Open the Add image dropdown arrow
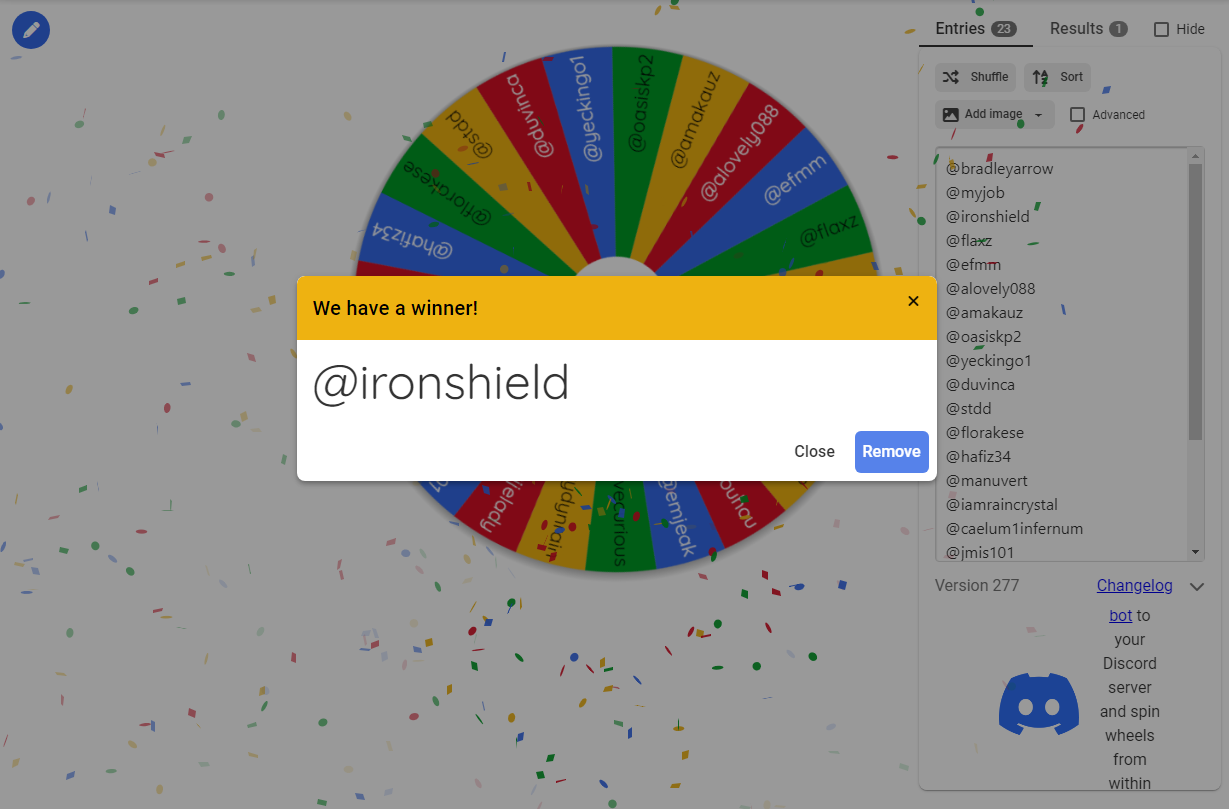The height and width of the screenshot is (809, 1229). click(1038, 115)
